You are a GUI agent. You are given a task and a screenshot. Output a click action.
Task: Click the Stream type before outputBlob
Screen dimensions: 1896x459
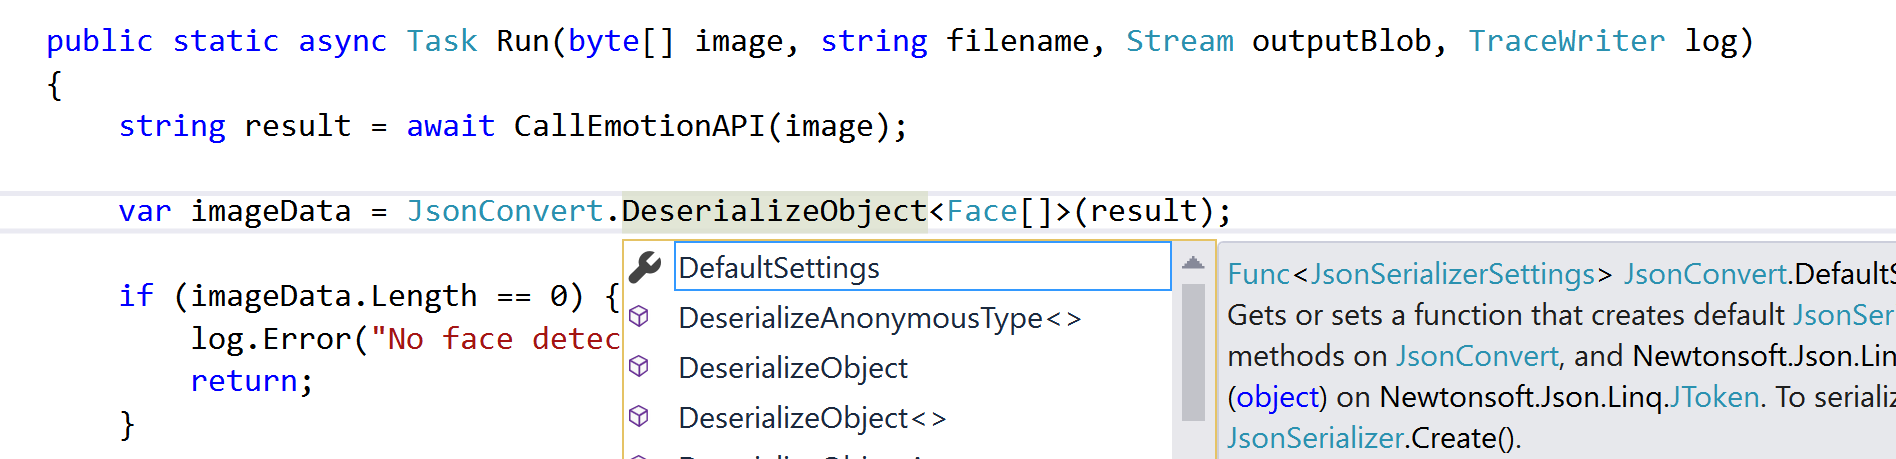(x=1179, y=41)
